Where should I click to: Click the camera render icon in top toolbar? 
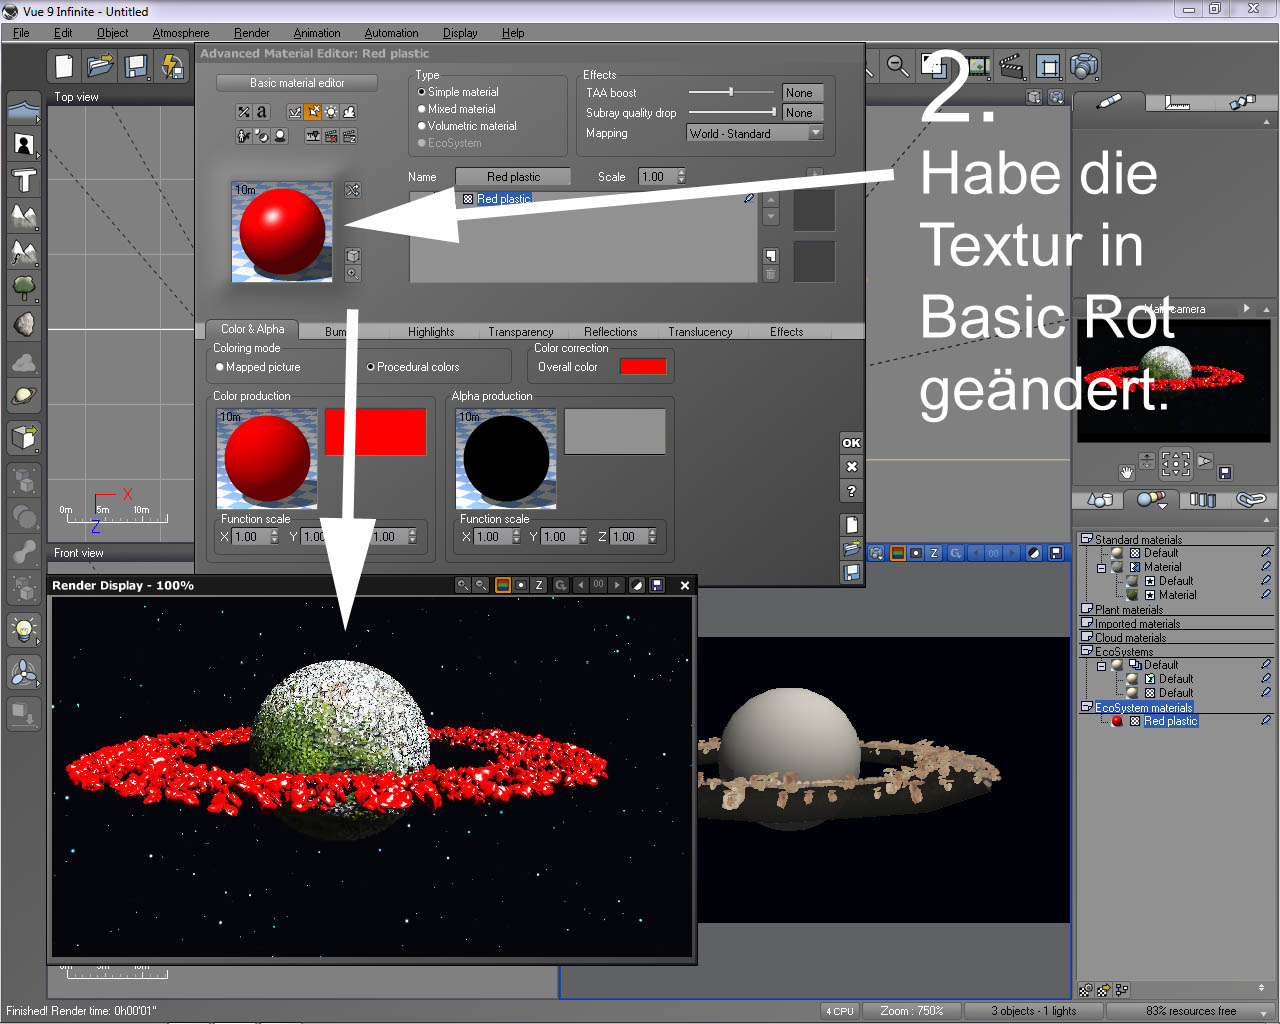(x=1084, y=66)
